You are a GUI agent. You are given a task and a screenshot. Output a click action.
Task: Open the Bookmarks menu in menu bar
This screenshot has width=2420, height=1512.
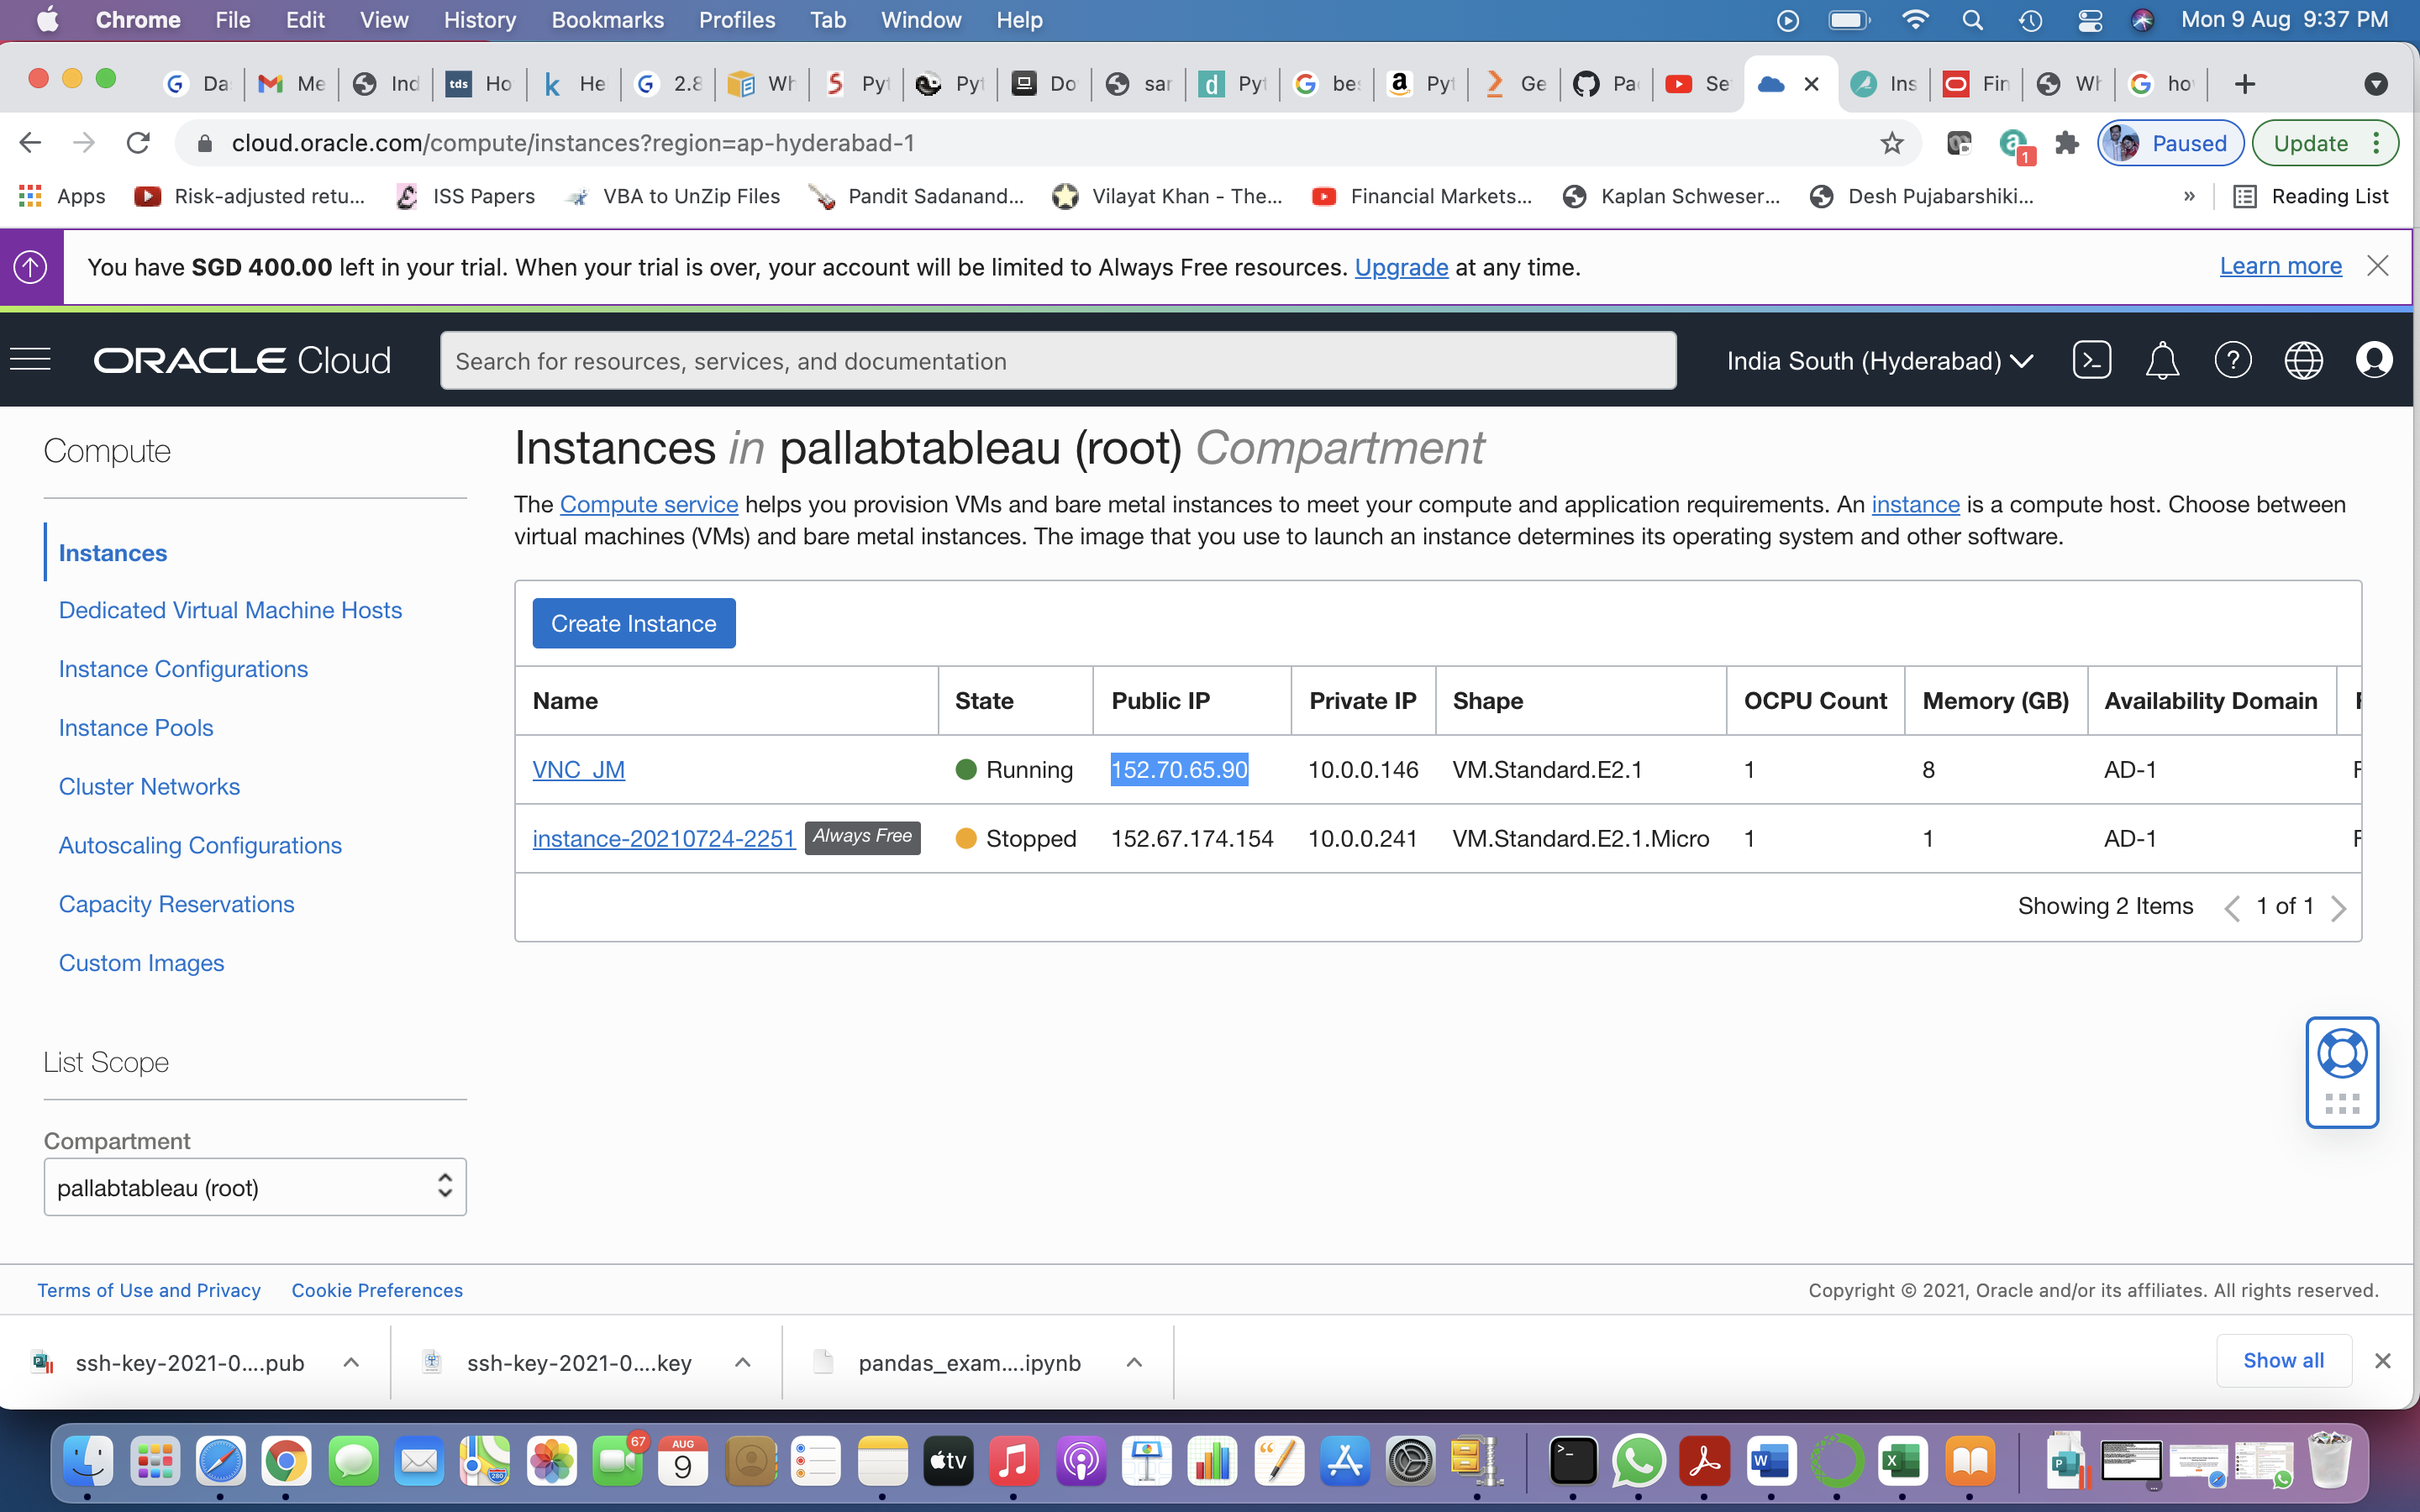pyautogui.click(x=607, y=20)
